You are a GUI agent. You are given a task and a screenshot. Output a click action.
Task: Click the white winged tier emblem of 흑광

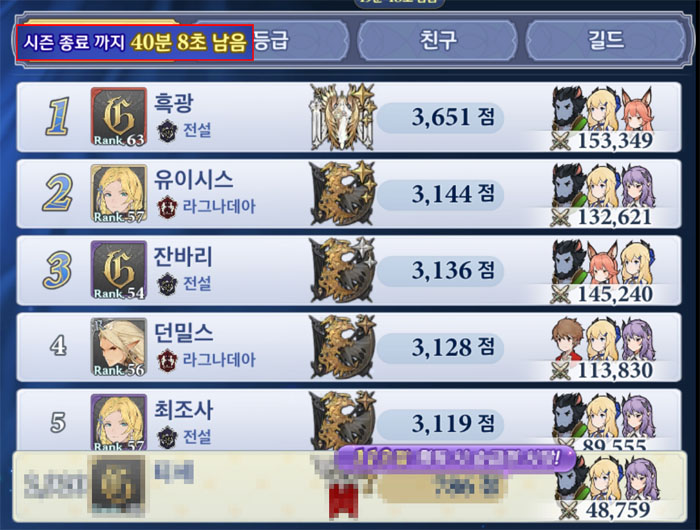(343, 117)
